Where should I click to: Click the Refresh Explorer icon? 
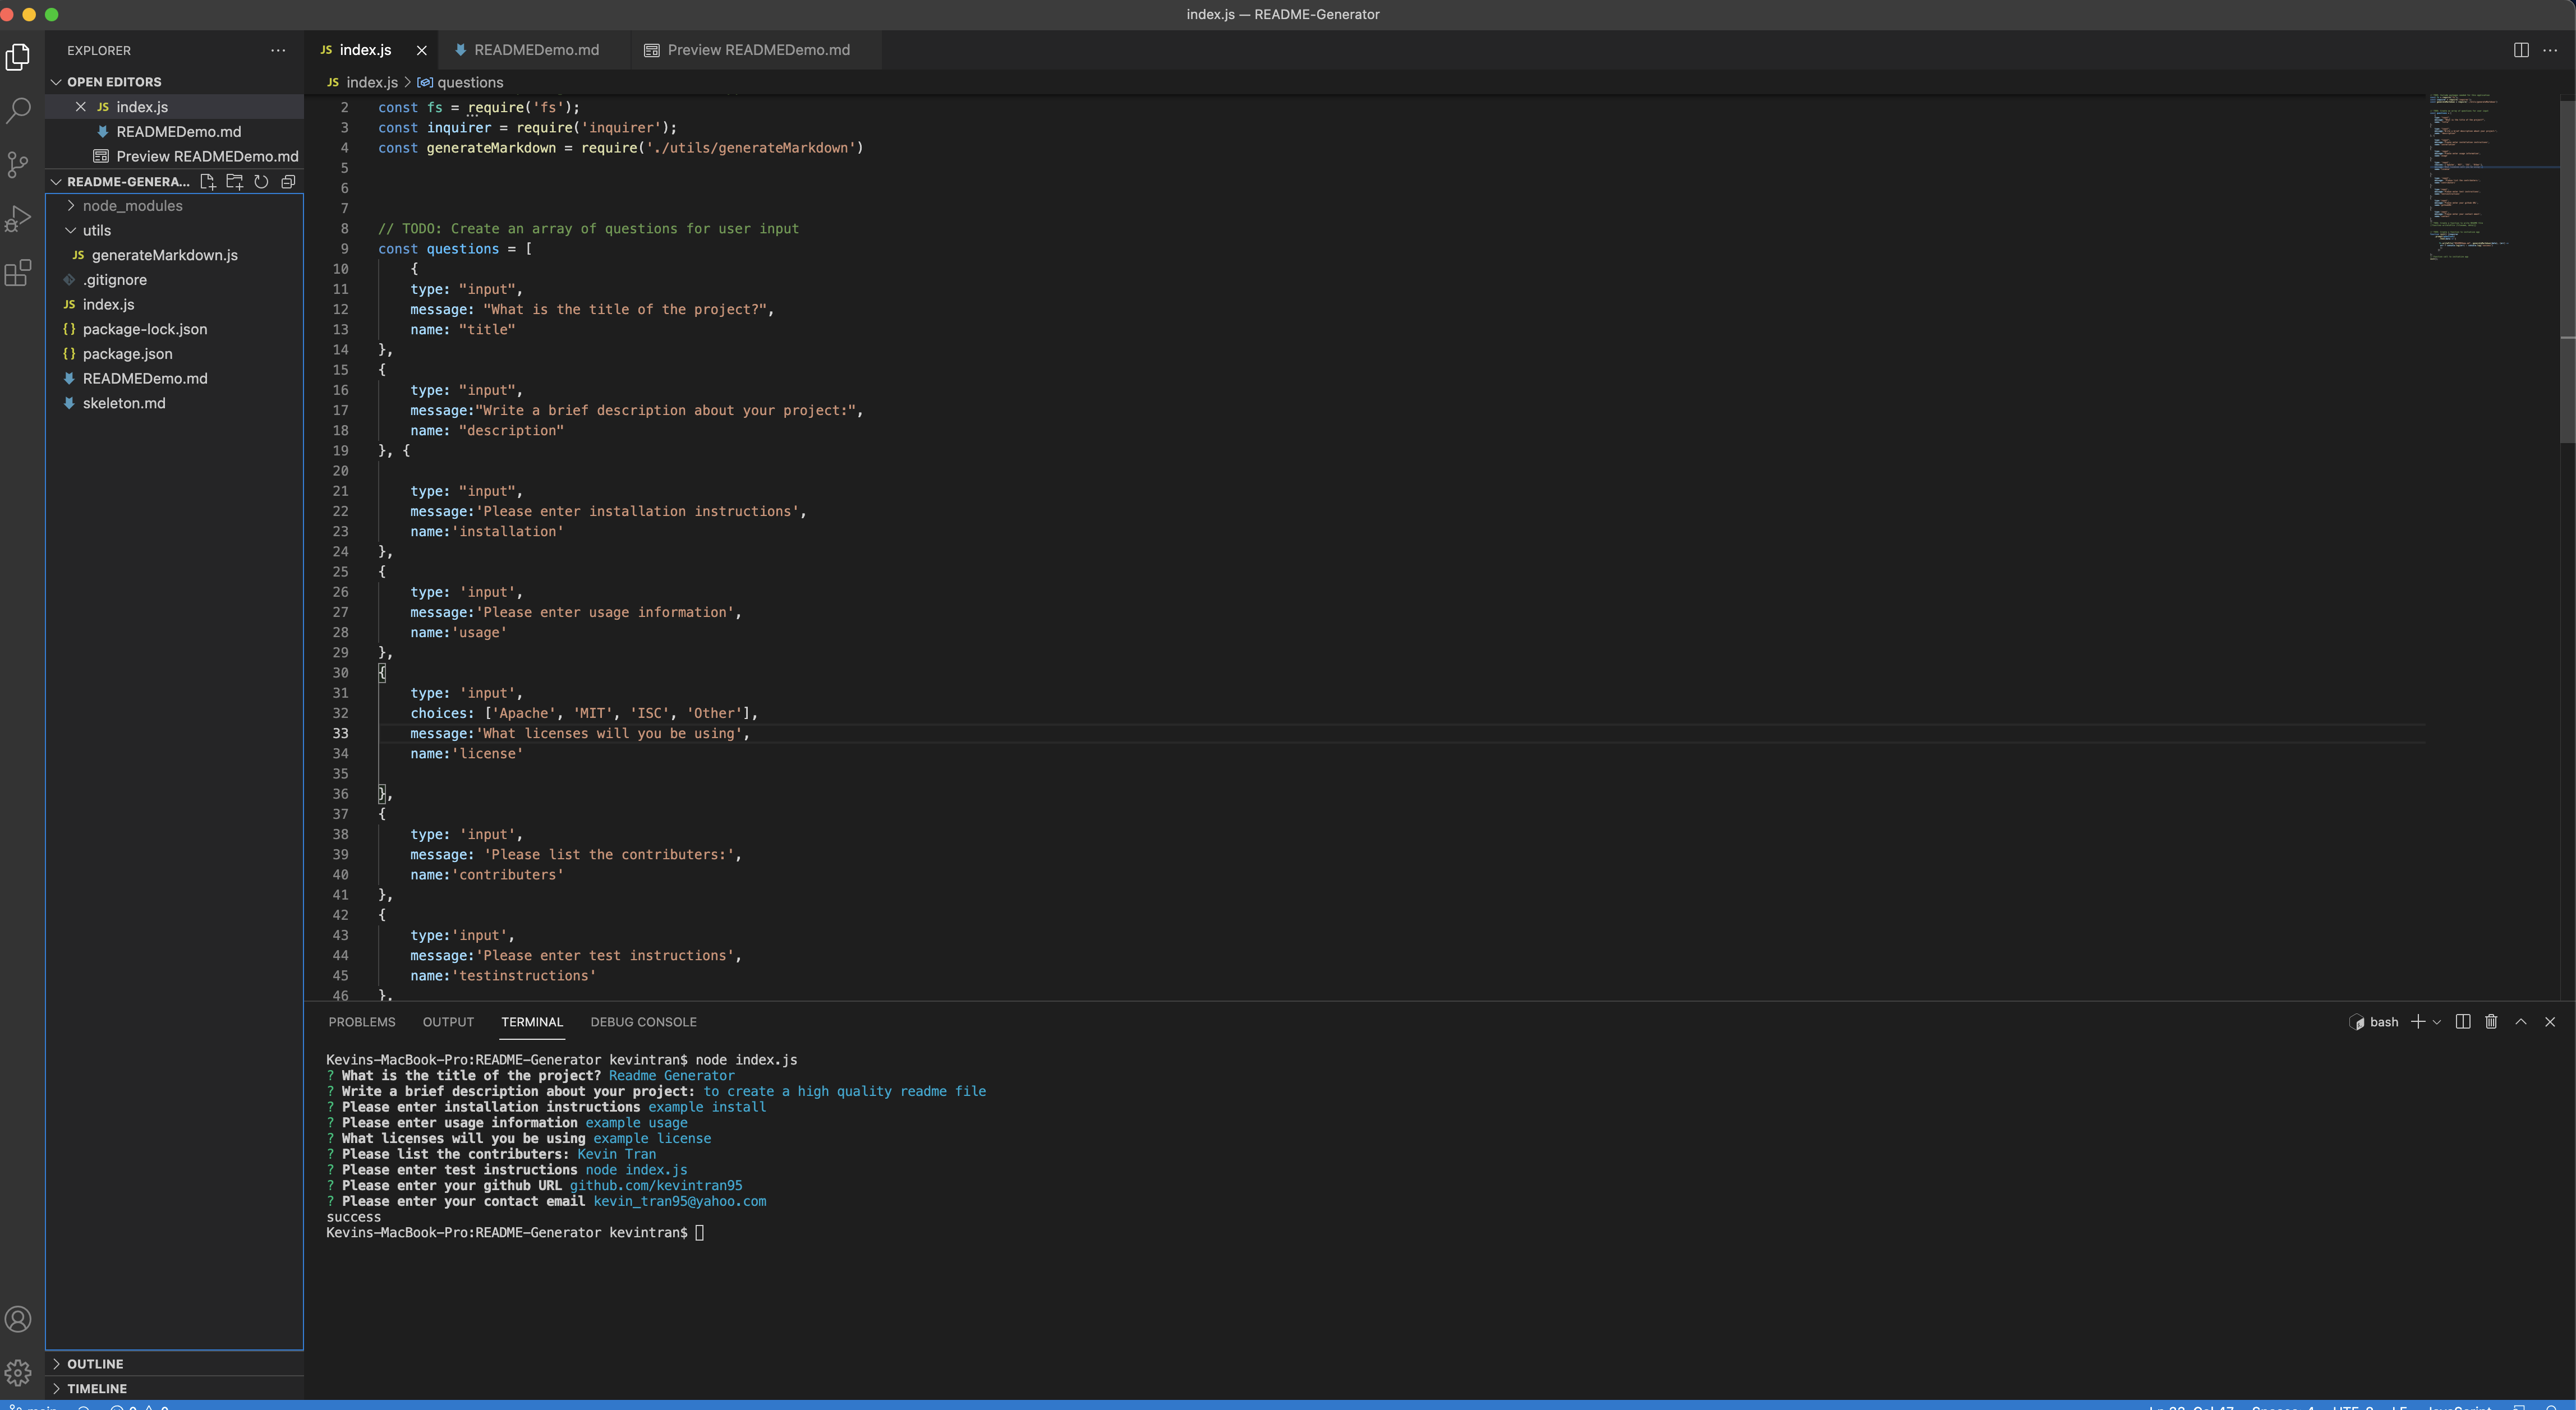coord(261,181)
